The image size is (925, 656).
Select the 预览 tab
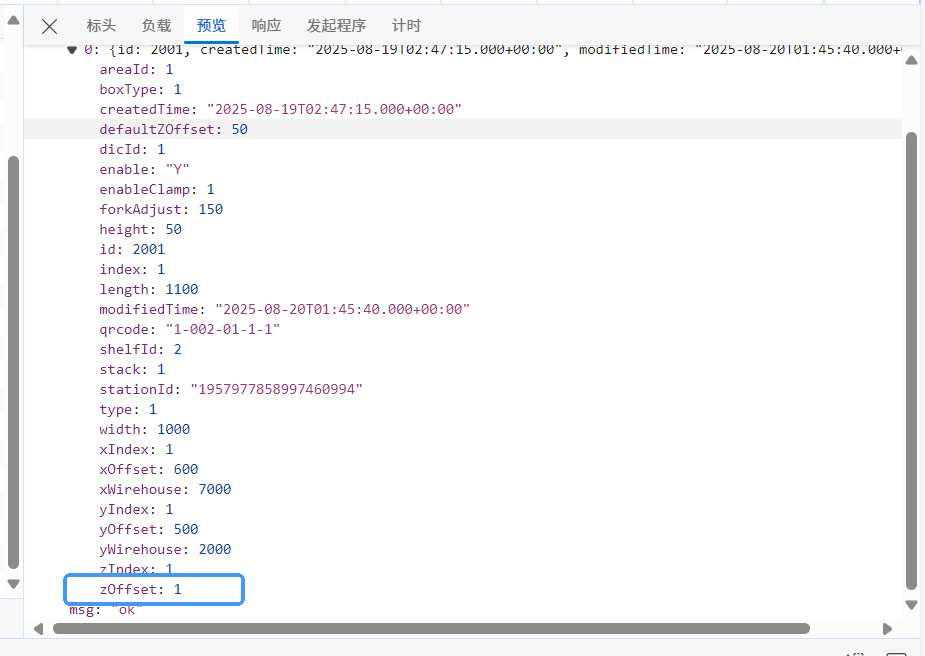click(211, 26)
